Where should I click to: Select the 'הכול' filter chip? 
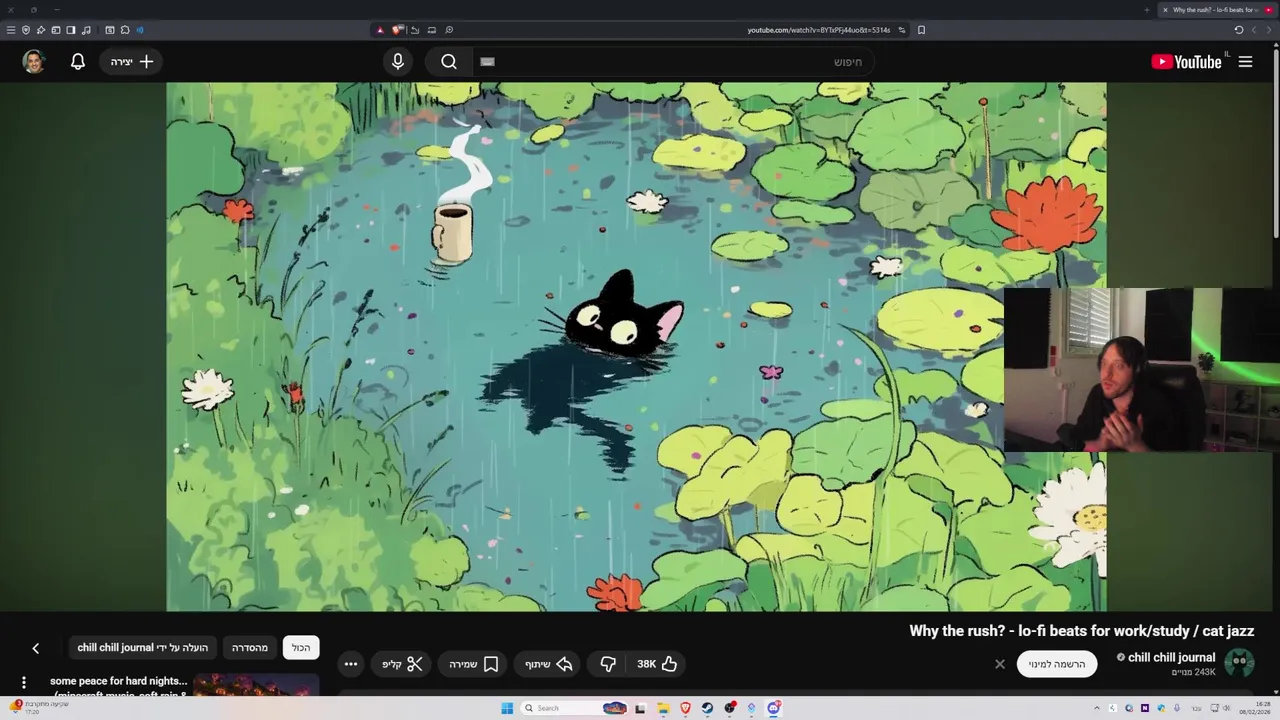[x=301, y=648]
